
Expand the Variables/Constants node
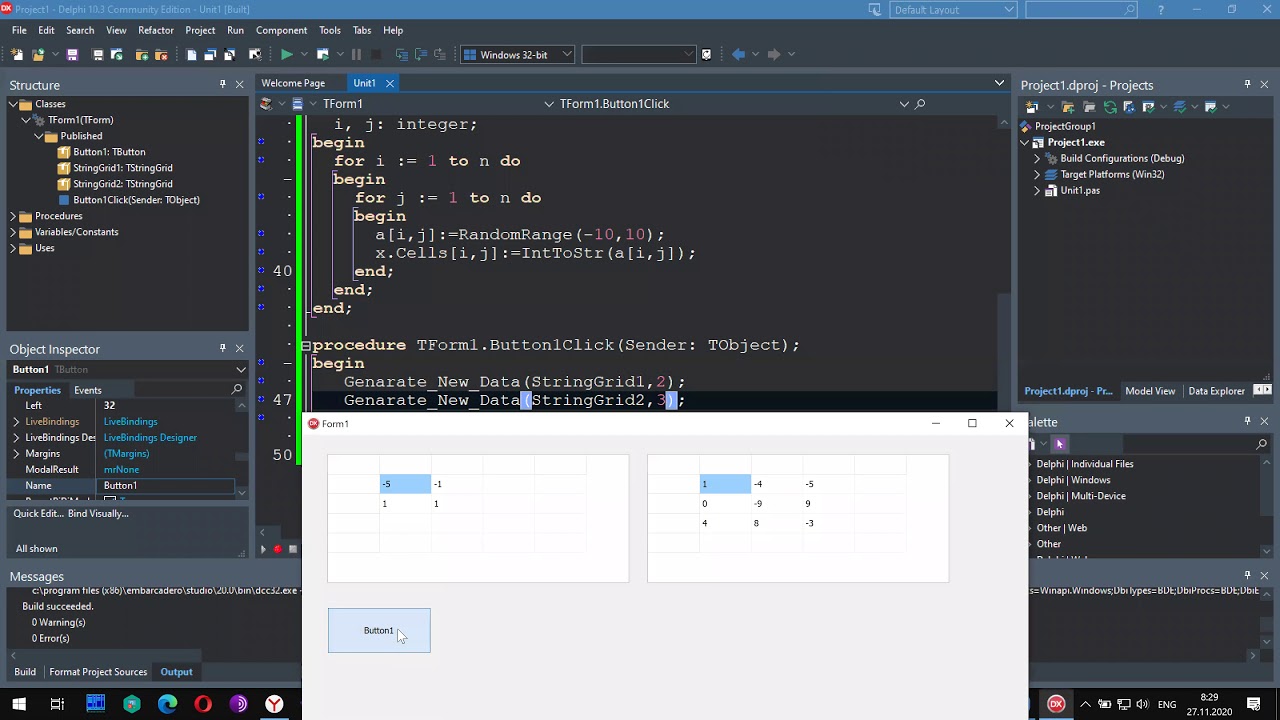click(x=14, y=232)
